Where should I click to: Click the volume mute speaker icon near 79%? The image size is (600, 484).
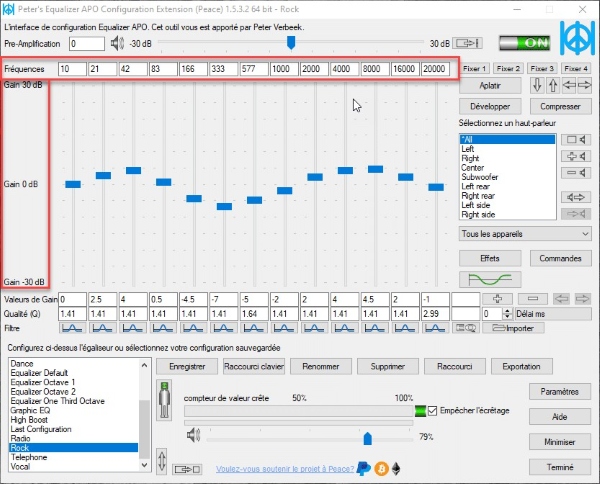[193, 435]
